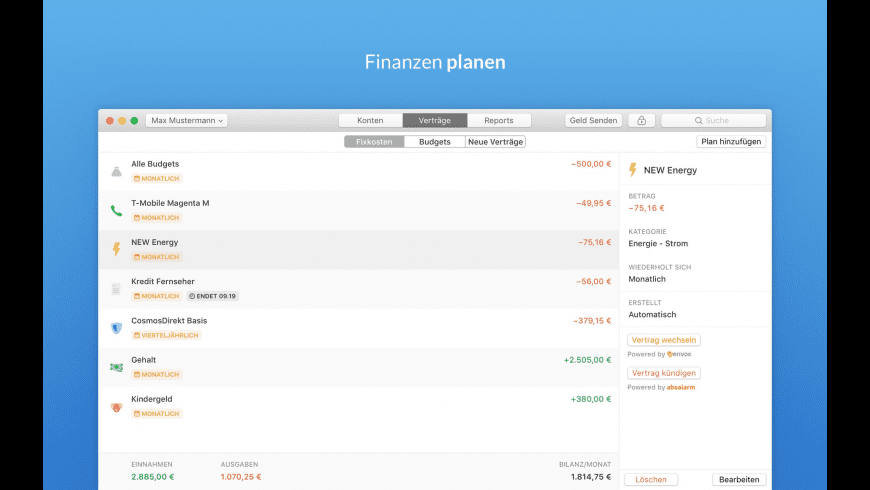Open the Neue Verträge segment
The height and width of the screenshot is (490, 870).
[x=495, y=142]
